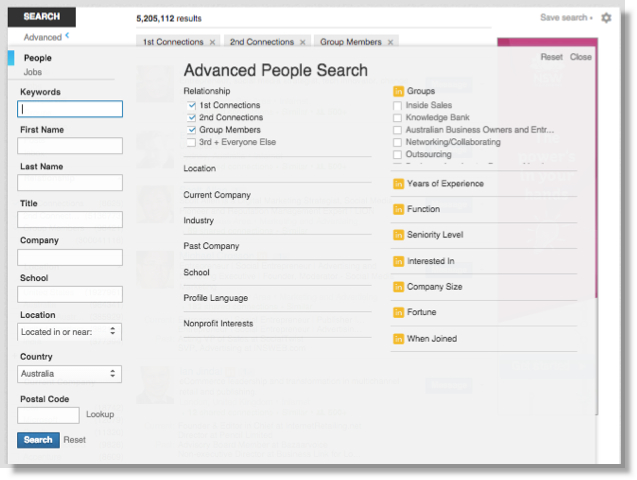Image resolution: width=637 pixels, height=480 pixels.
Task: Remove the 1st Connections filter tag
Action: pyautogui.click(x=212, y=42)
